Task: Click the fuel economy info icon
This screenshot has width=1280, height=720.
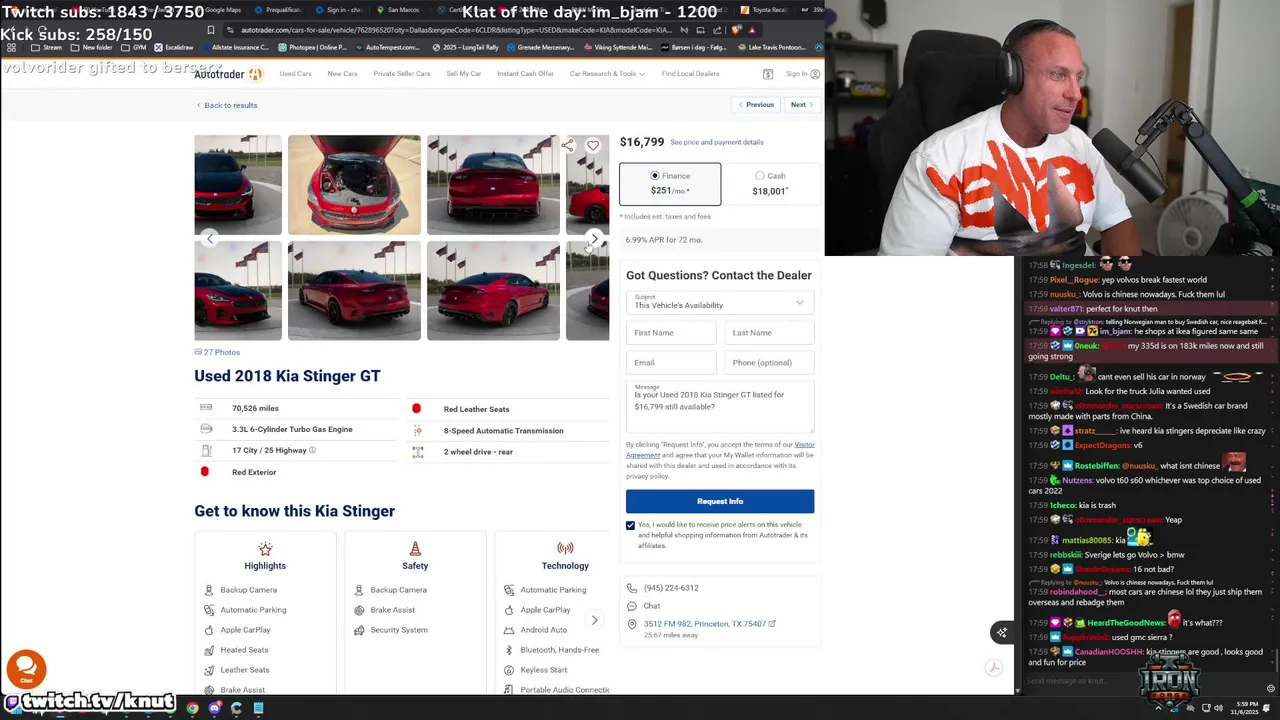Action: point(312,450)
